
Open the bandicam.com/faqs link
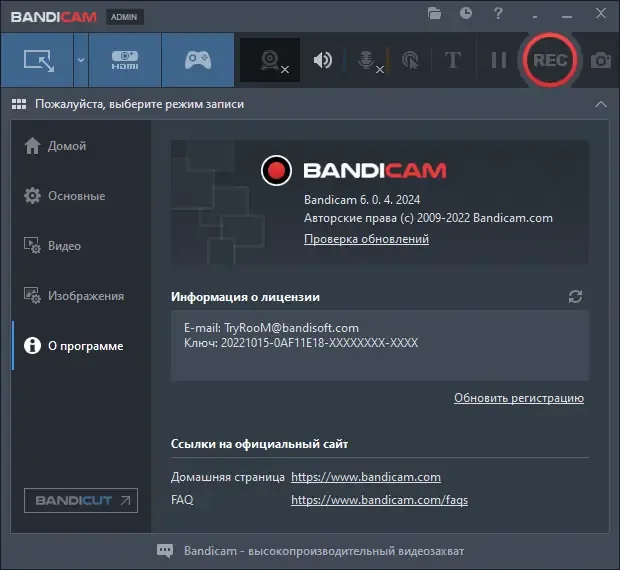379,500
